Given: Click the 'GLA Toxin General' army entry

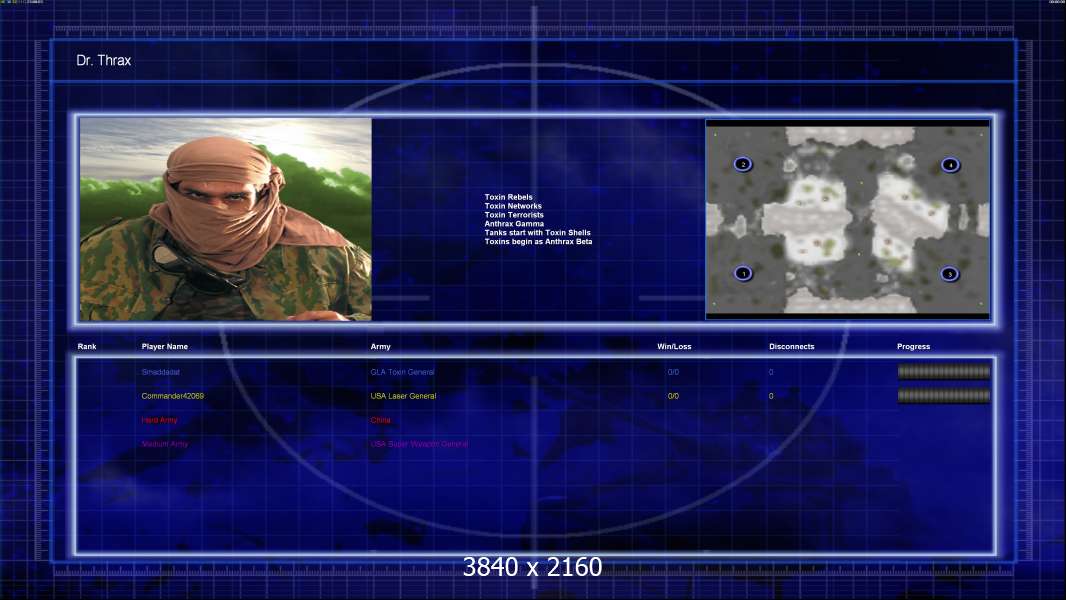Looking at the screenshot, I should [402, 372].
